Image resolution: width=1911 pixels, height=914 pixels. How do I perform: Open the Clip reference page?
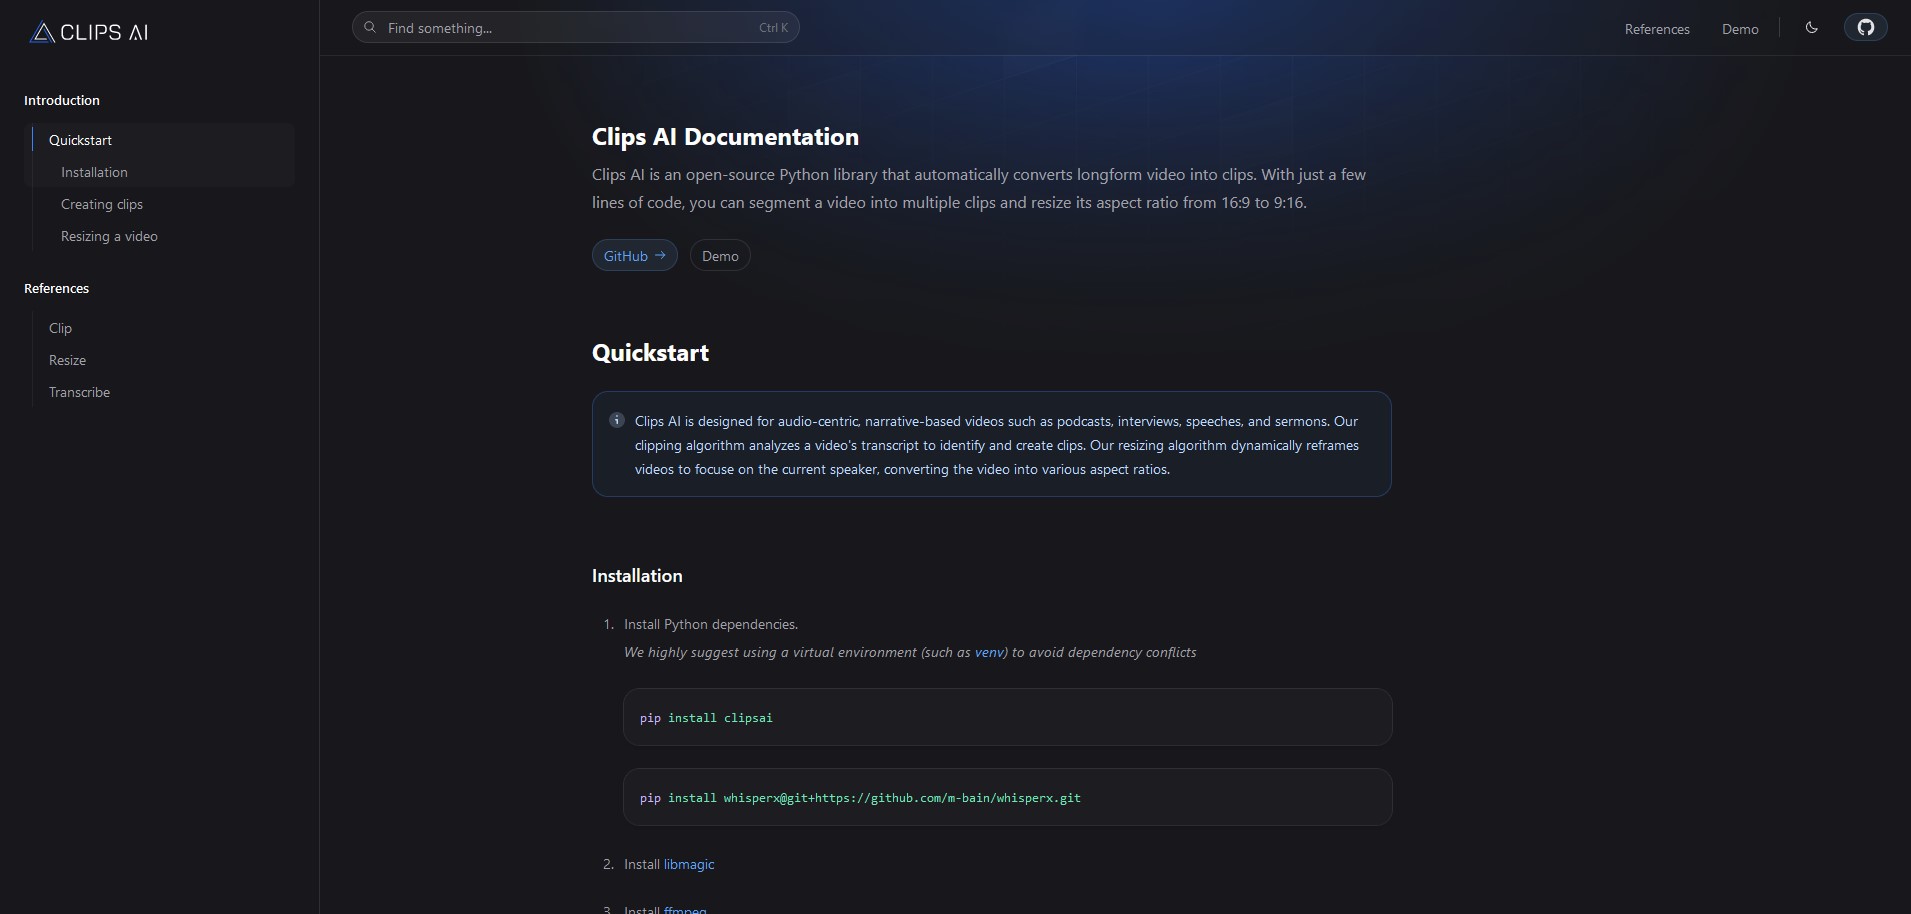click(60, 328)
